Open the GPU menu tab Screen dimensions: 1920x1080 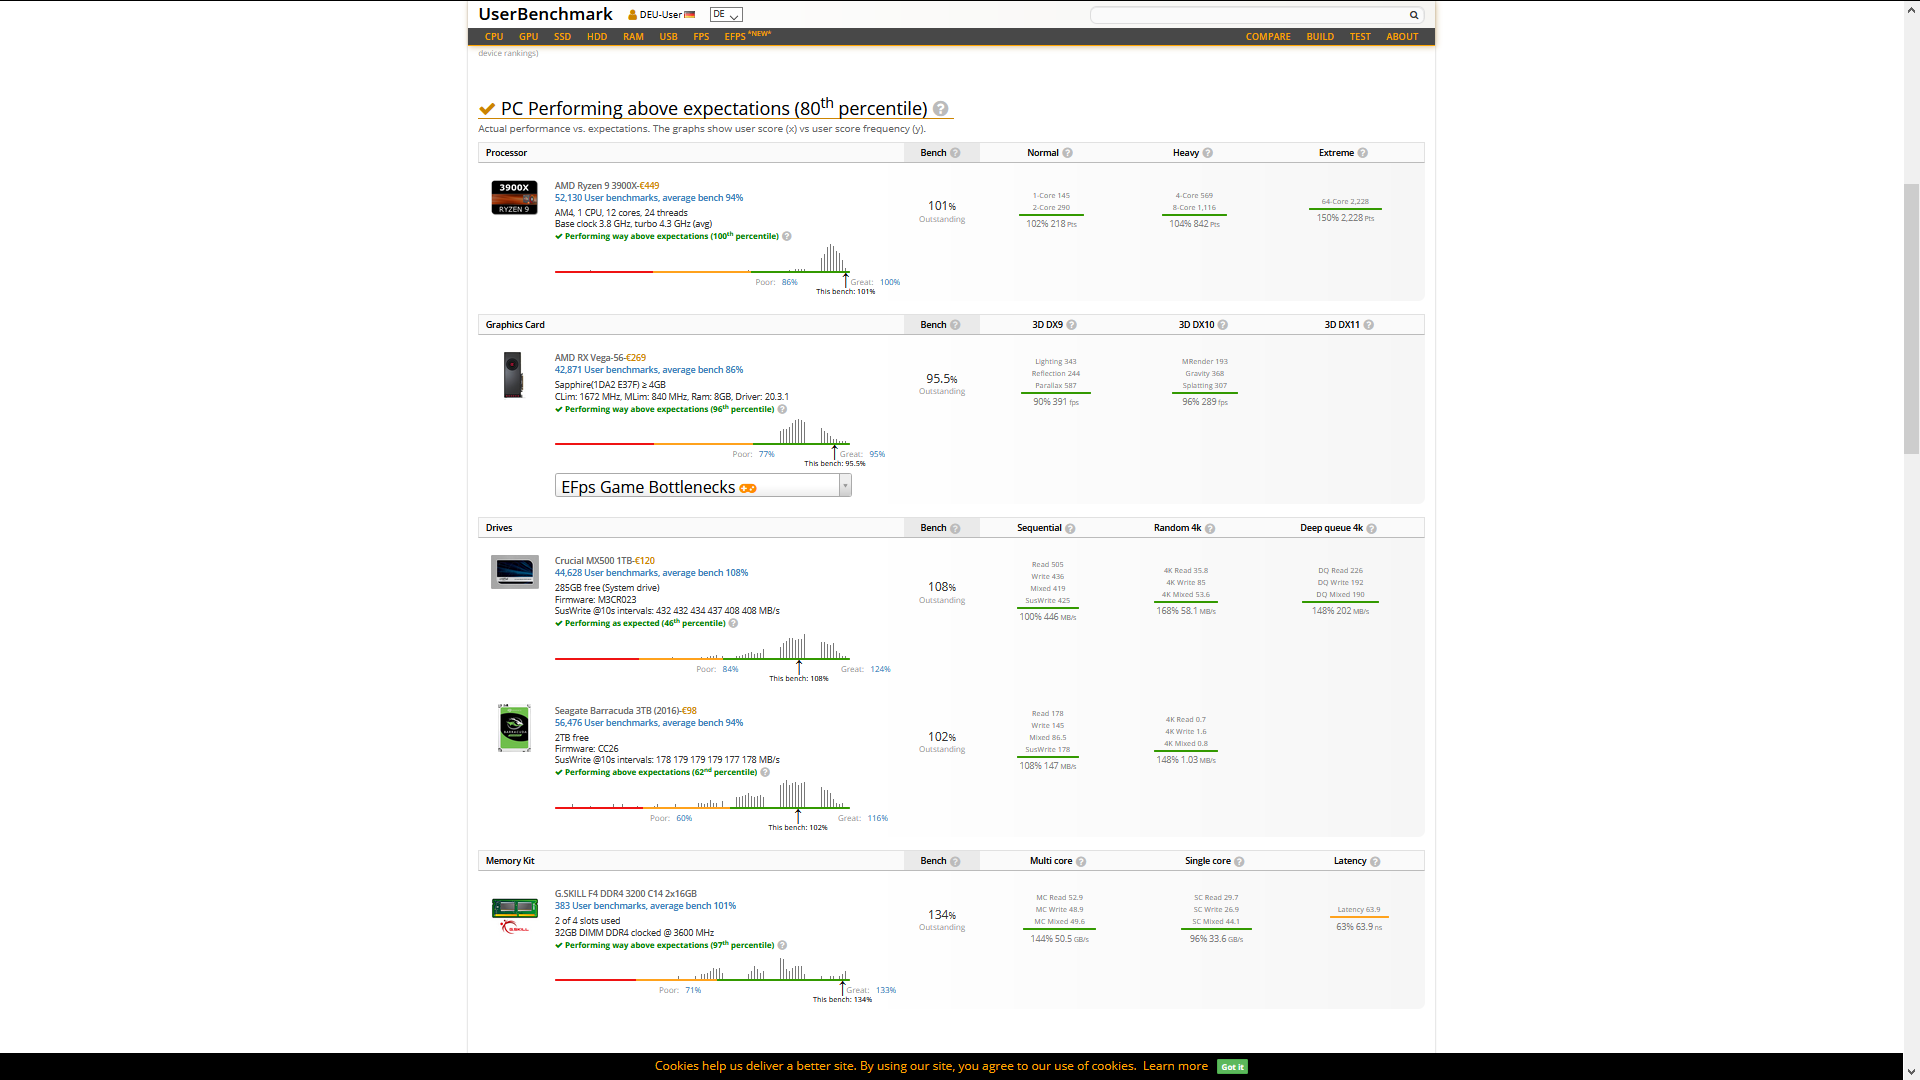click(528, 37)
